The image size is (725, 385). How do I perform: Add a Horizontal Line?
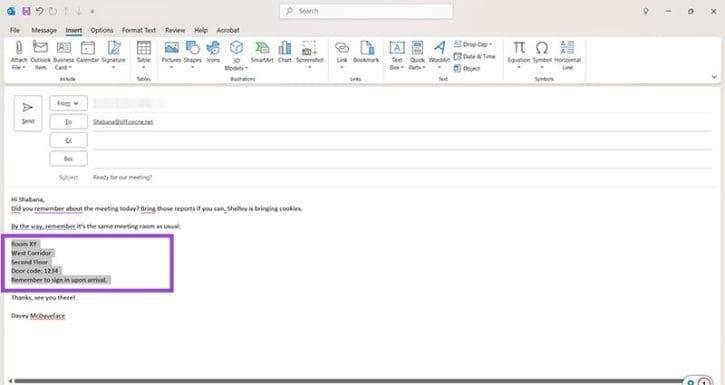(567, 55)
